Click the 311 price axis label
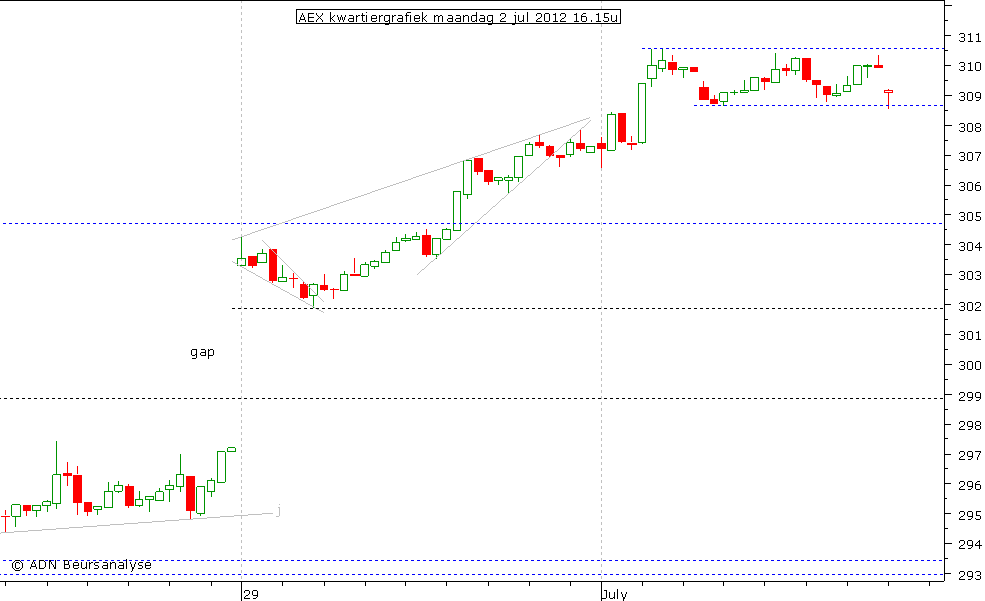 pyautogui.click(x=969, y=38)
